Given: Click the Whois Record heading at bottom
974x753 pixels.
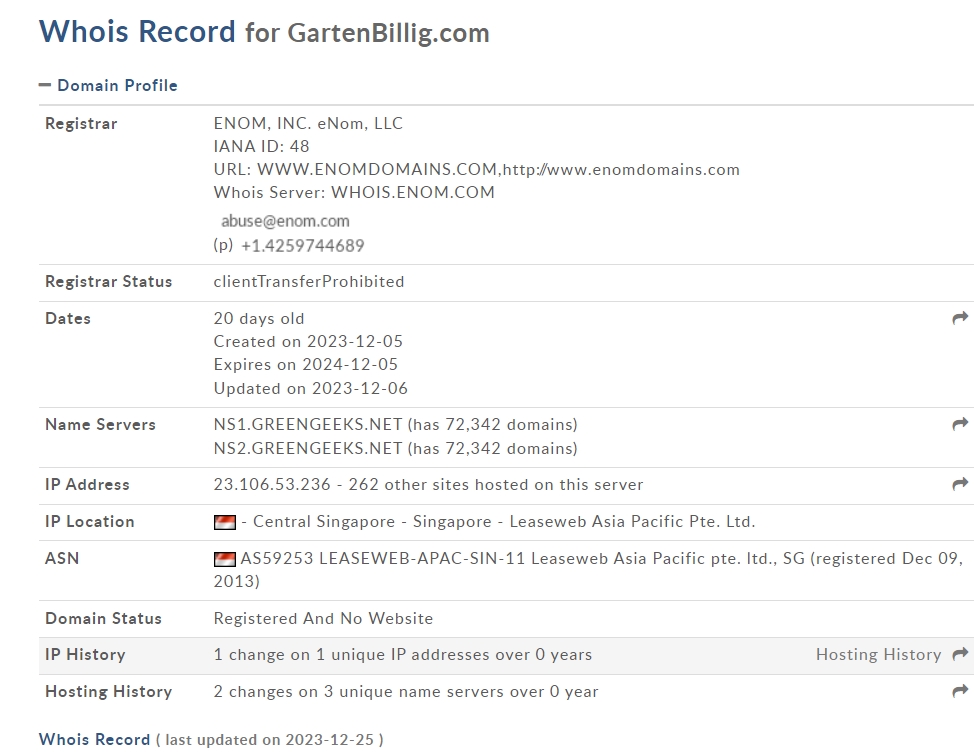Looking at the screenshot, I should [94, 739].
